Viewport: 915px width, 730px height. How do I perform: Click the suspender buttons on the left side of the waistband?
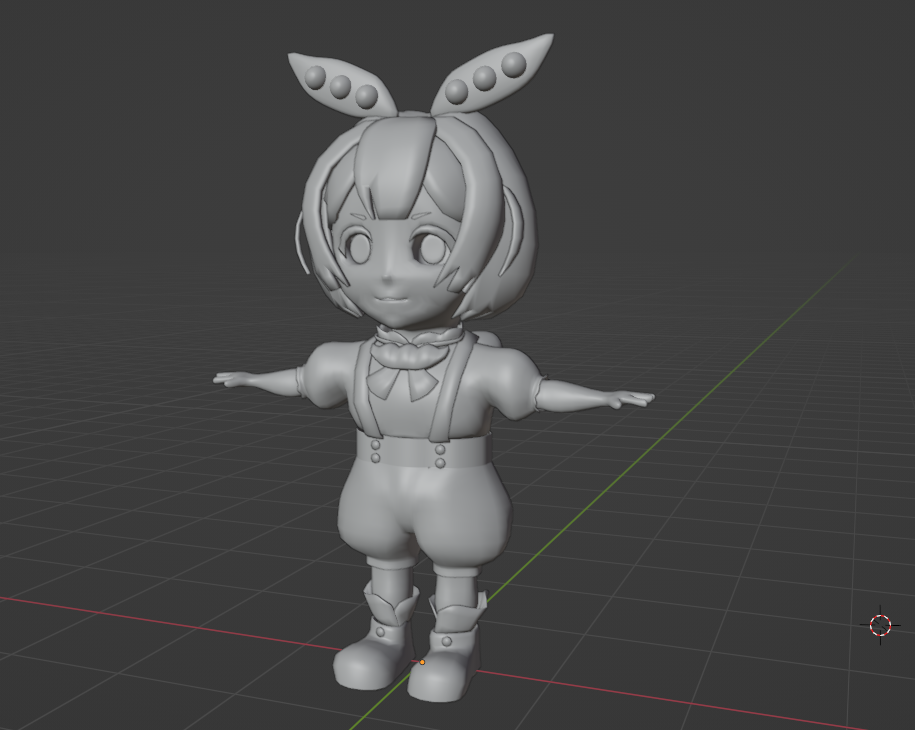375,449
